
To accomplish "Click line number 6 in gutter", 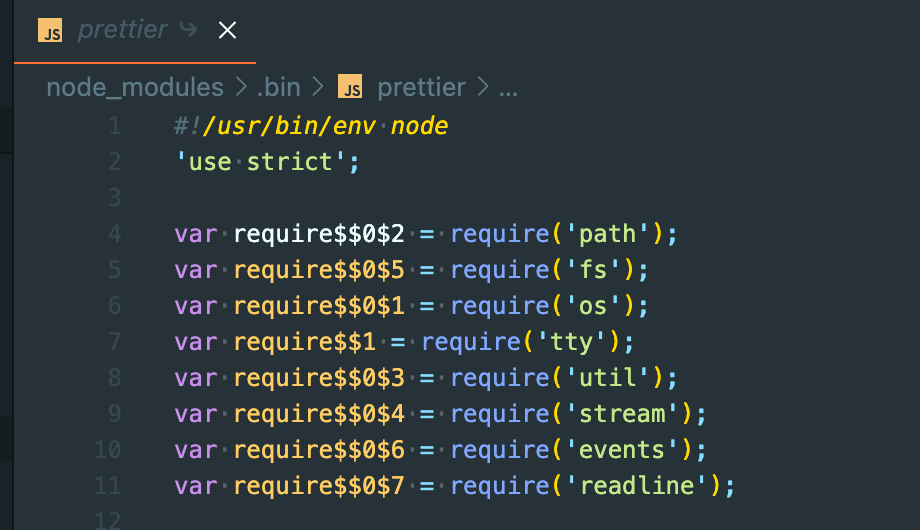I will coord(115,306).
